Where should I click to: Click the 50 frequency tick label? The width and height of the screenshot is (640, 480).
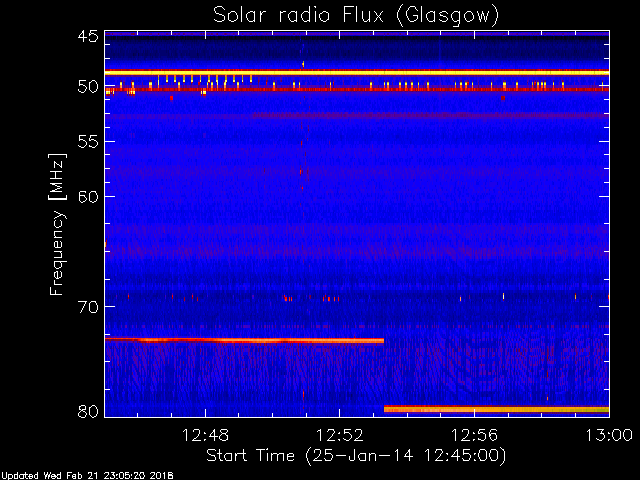(x=88, y=87)
